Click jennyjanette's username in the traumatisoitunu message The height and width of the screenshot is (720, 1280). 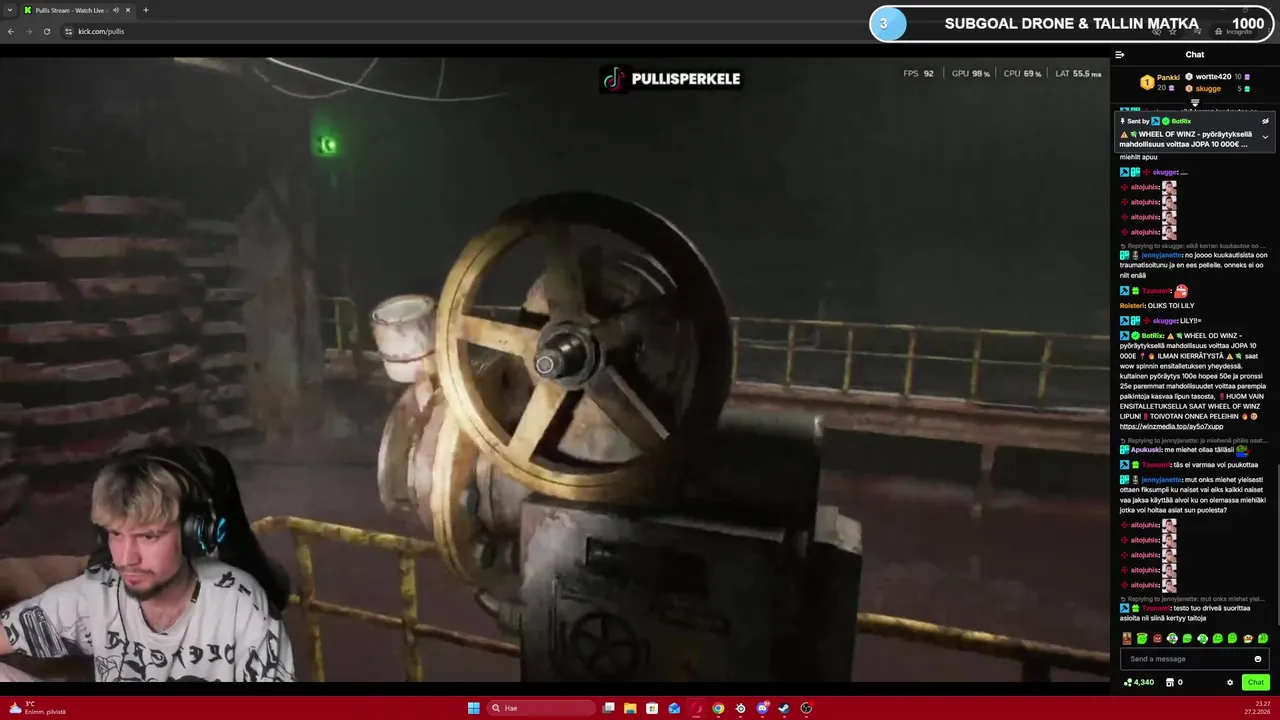(x=1162, y=255)
